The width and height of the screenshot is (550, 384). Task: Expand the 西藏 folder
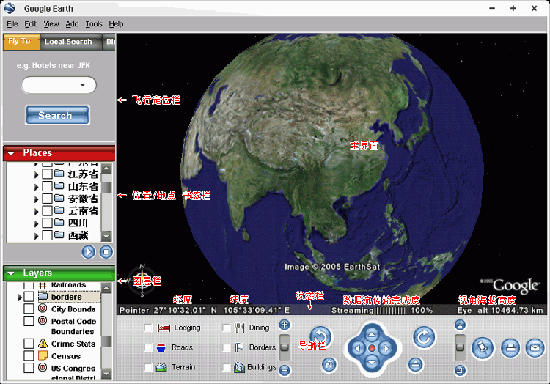36,236
